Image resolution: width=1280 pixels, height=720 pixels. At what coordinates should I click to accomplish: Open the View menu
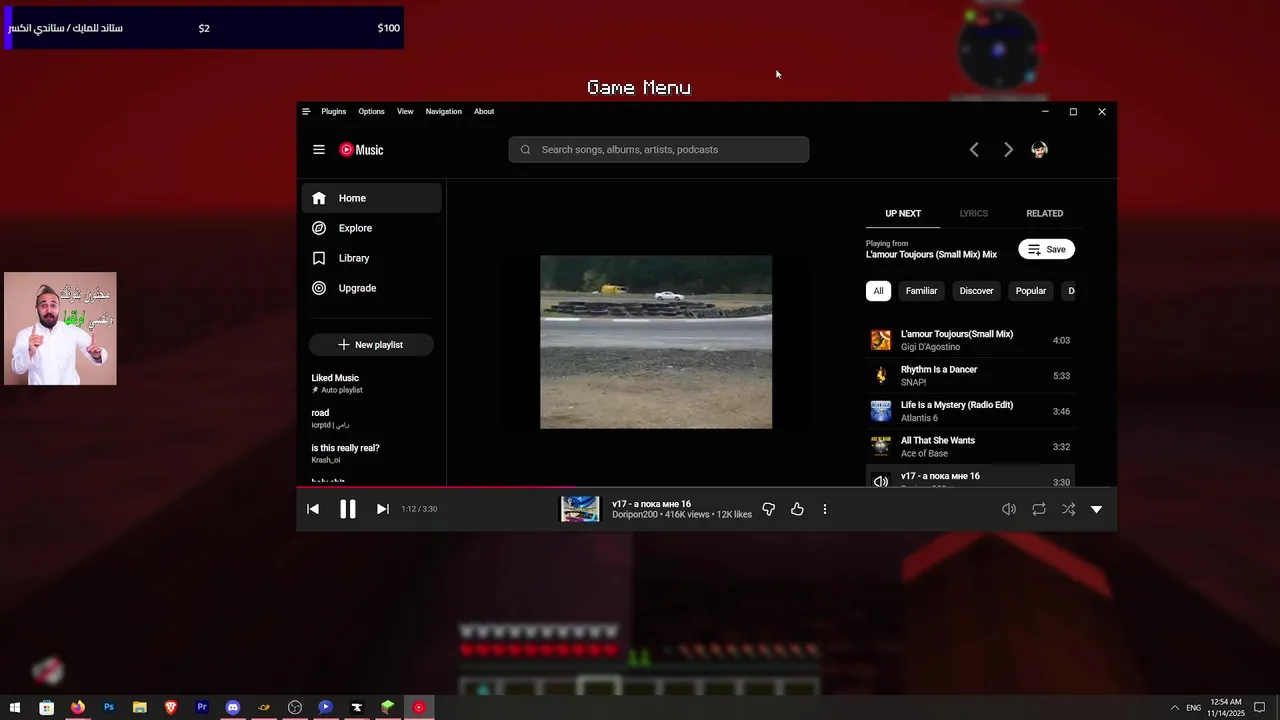405,112
